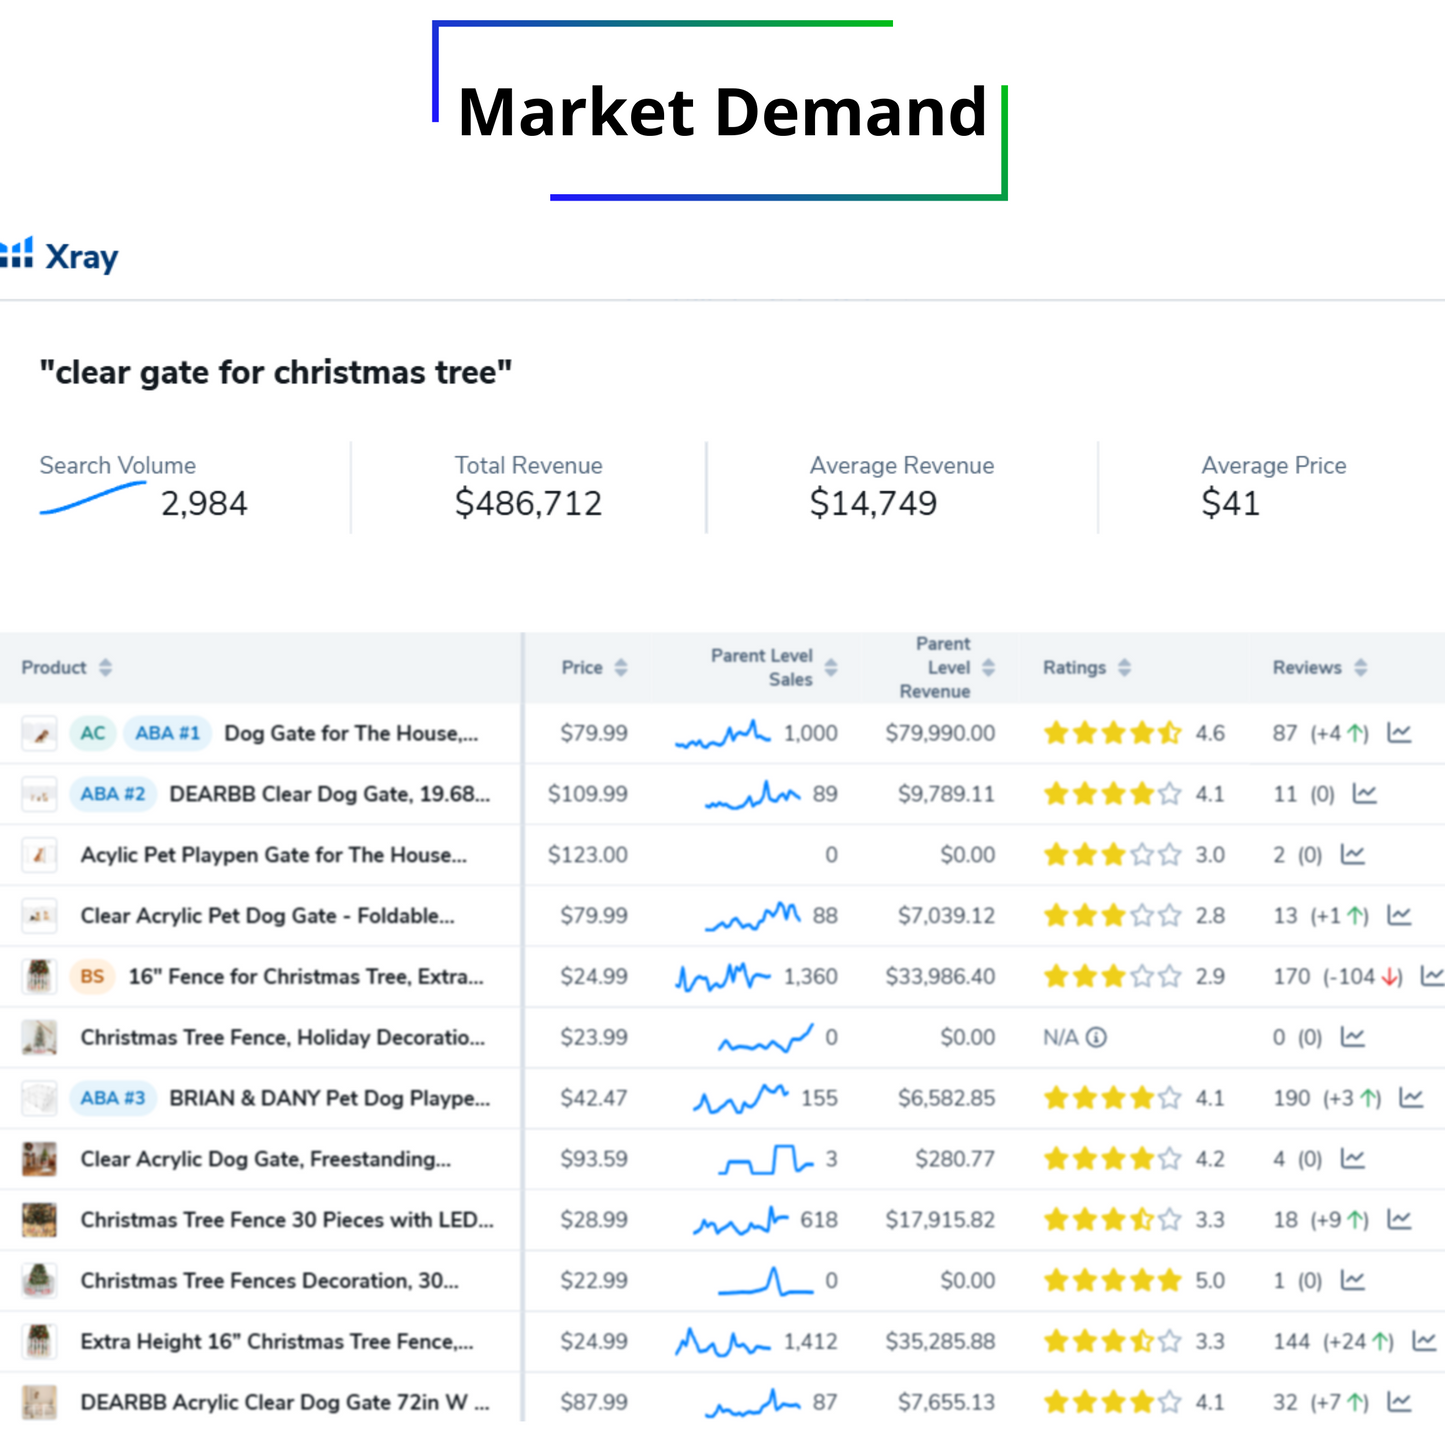Click the BS badge on 16" Fence row
The image size is (1445, 1445).
point(92,976)
